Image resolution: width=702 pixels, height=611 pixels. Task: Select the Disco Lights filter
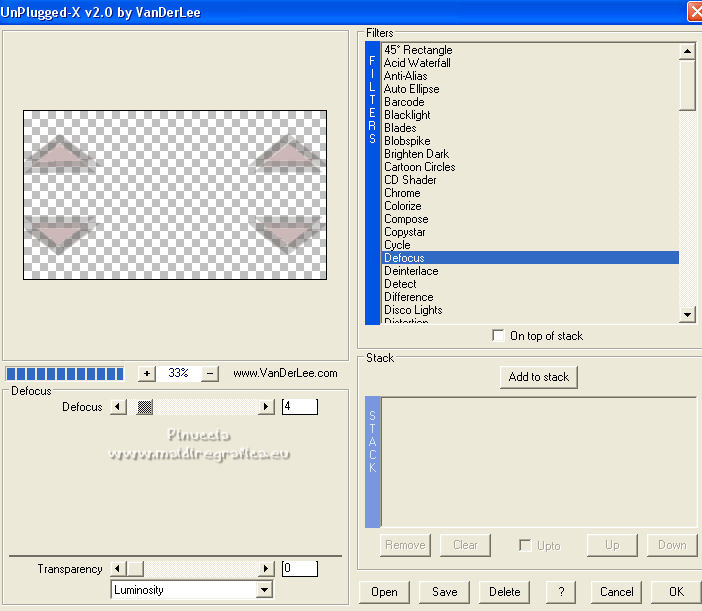531,309
